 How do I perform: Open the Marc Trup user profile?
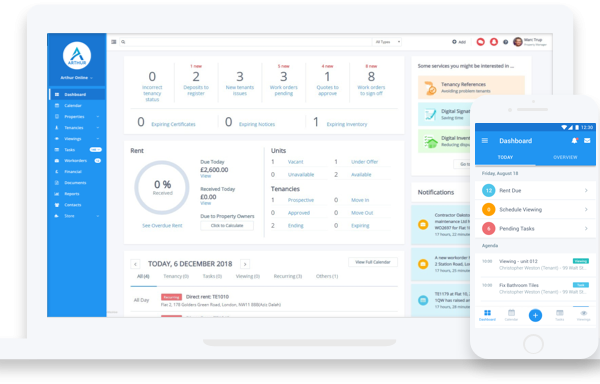(530, 42)
